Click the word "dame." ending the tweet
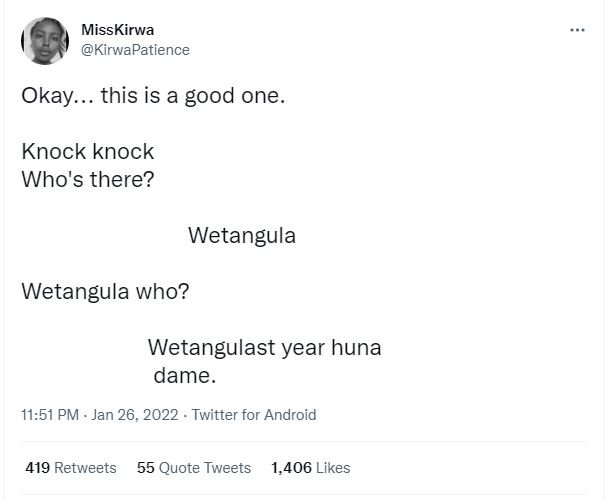The image size is (612, 501). pos(185,375)
